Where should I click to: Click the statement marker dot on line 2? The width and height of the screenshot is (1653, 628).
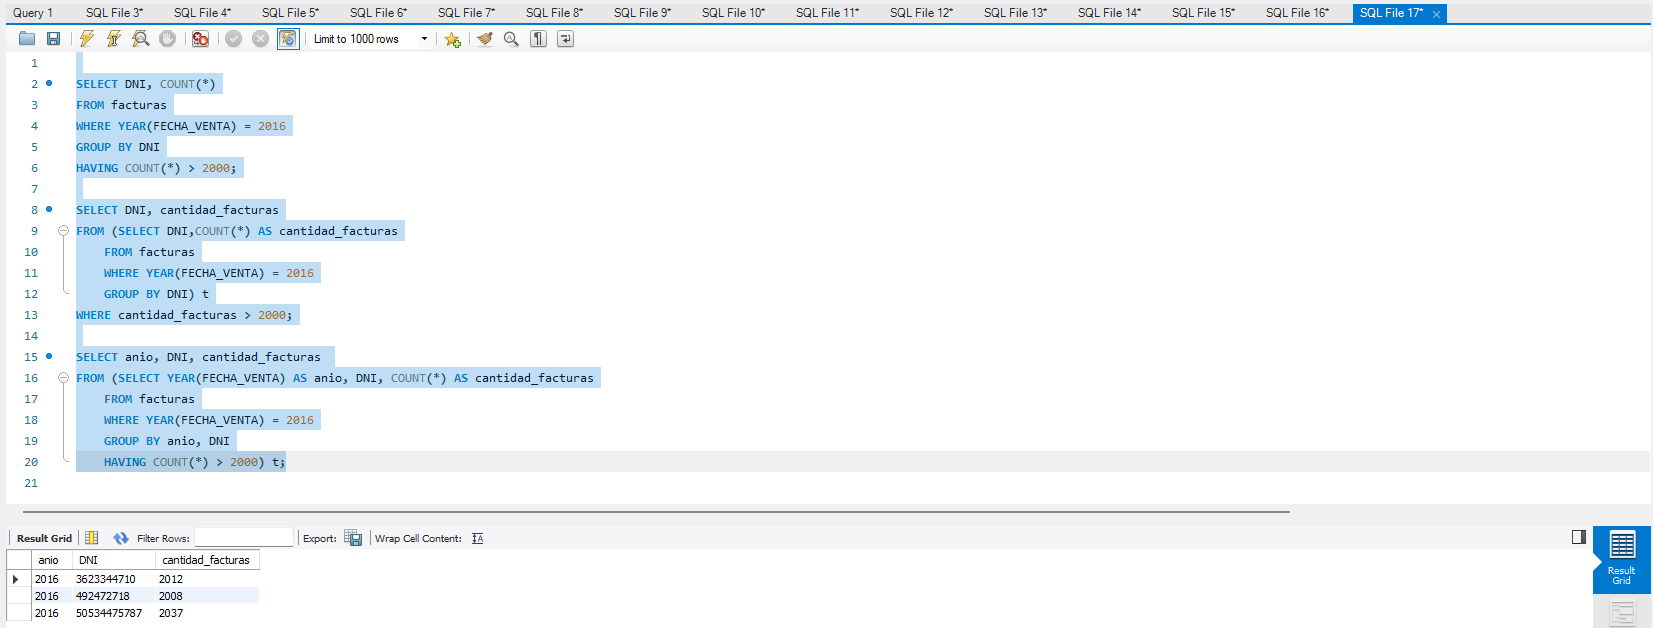click(x=49, y=83)
